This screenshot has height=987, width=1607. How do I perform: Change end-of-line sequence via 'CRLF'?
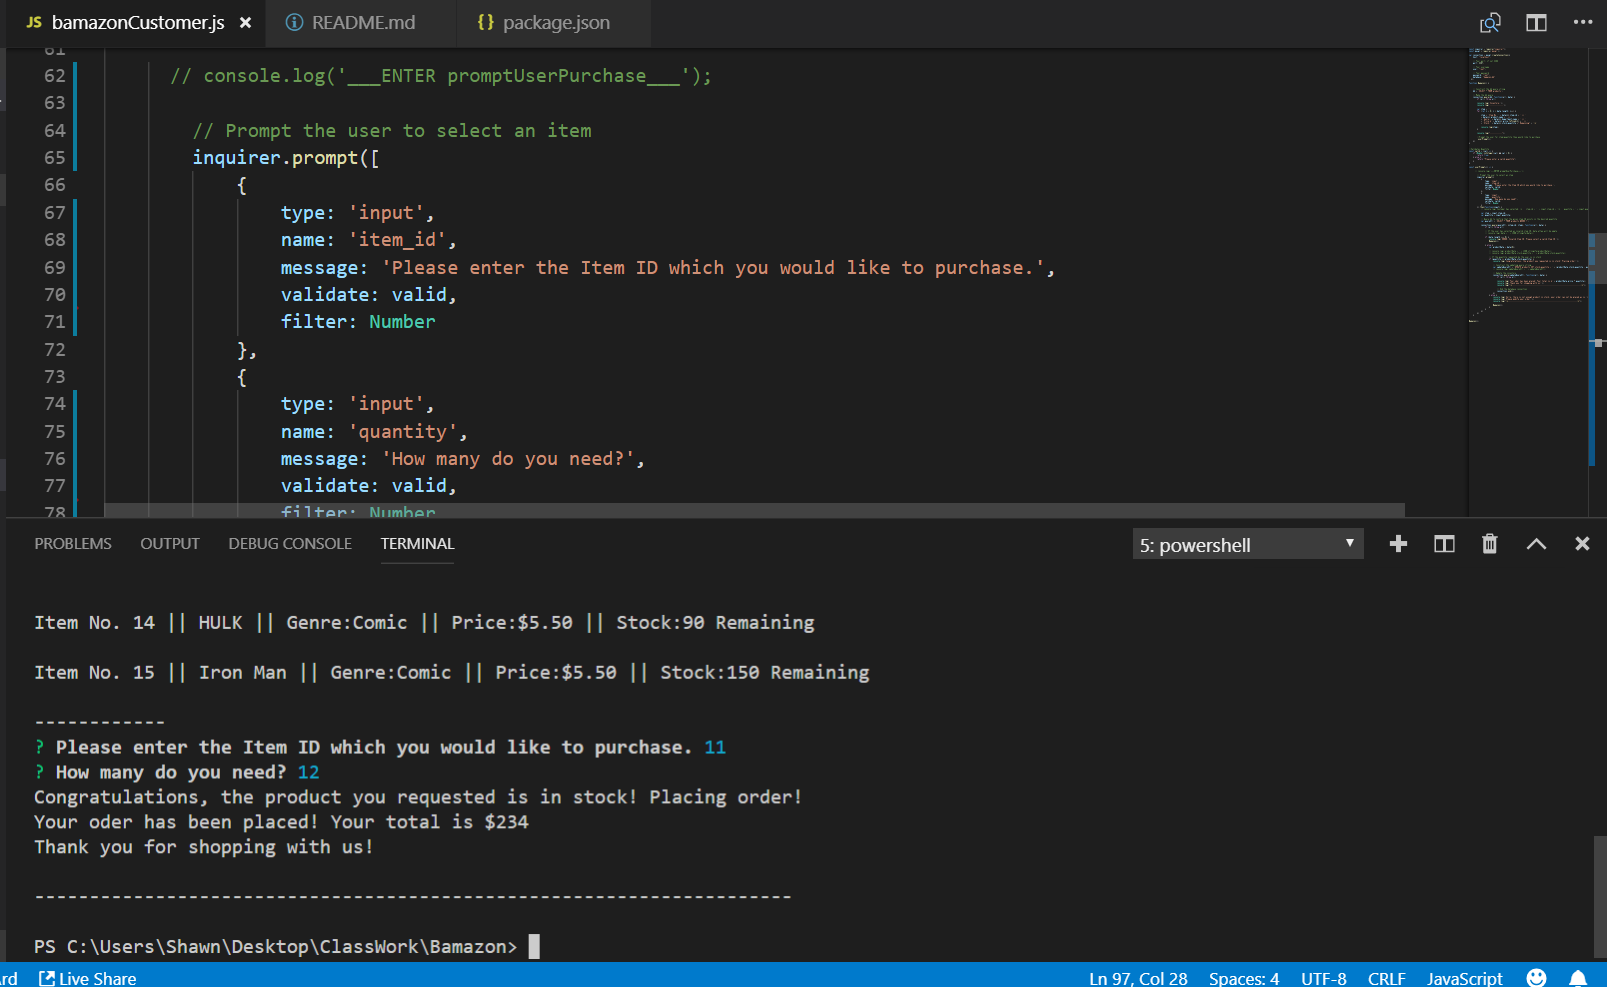(1387, 978)
